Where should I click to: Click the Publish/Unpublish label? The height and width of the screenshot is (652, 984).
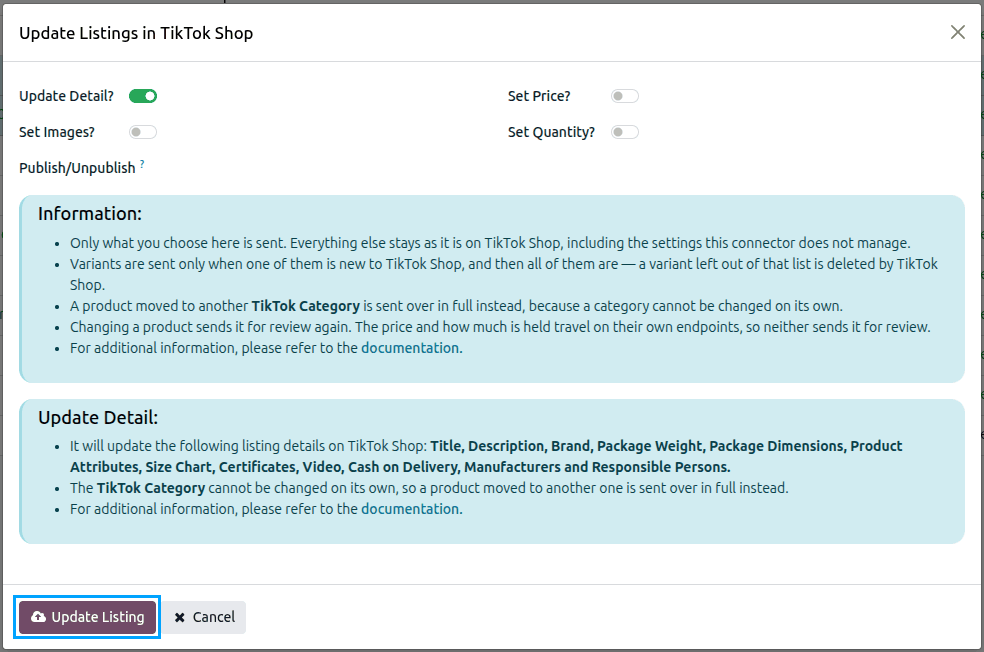click(x=77, y=168)
